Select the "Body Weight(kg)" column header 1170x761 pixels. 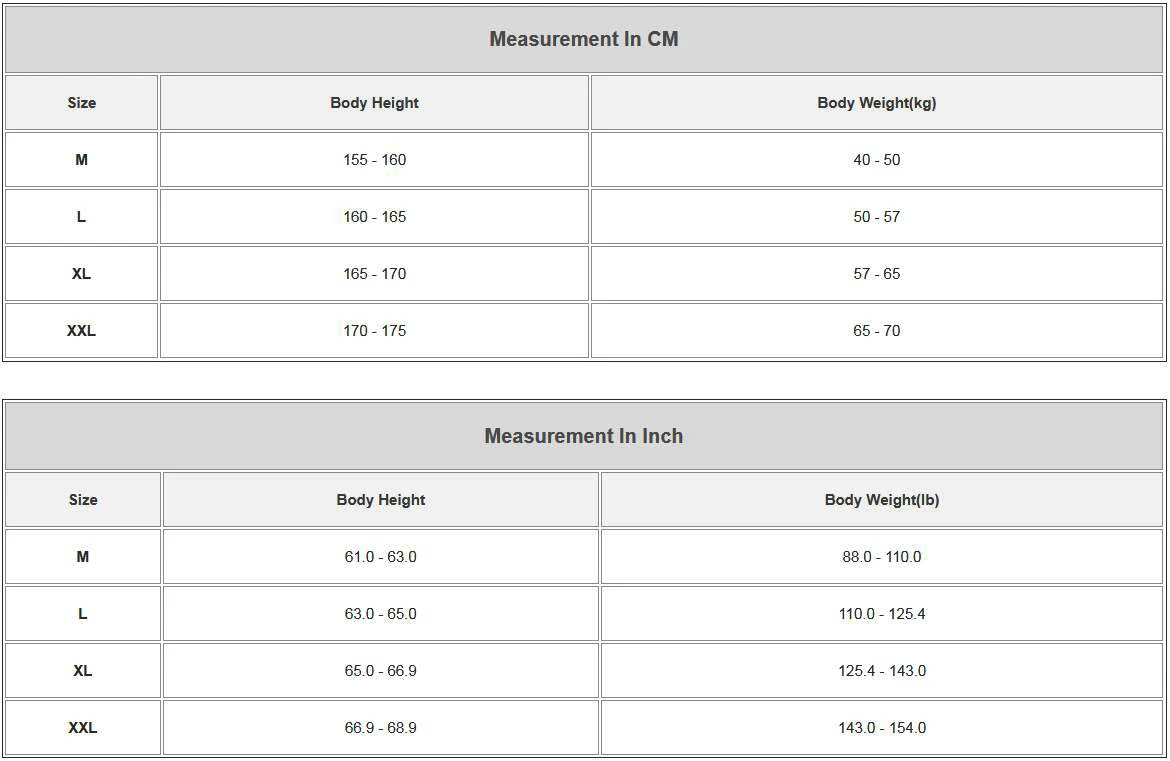point(877,103)
